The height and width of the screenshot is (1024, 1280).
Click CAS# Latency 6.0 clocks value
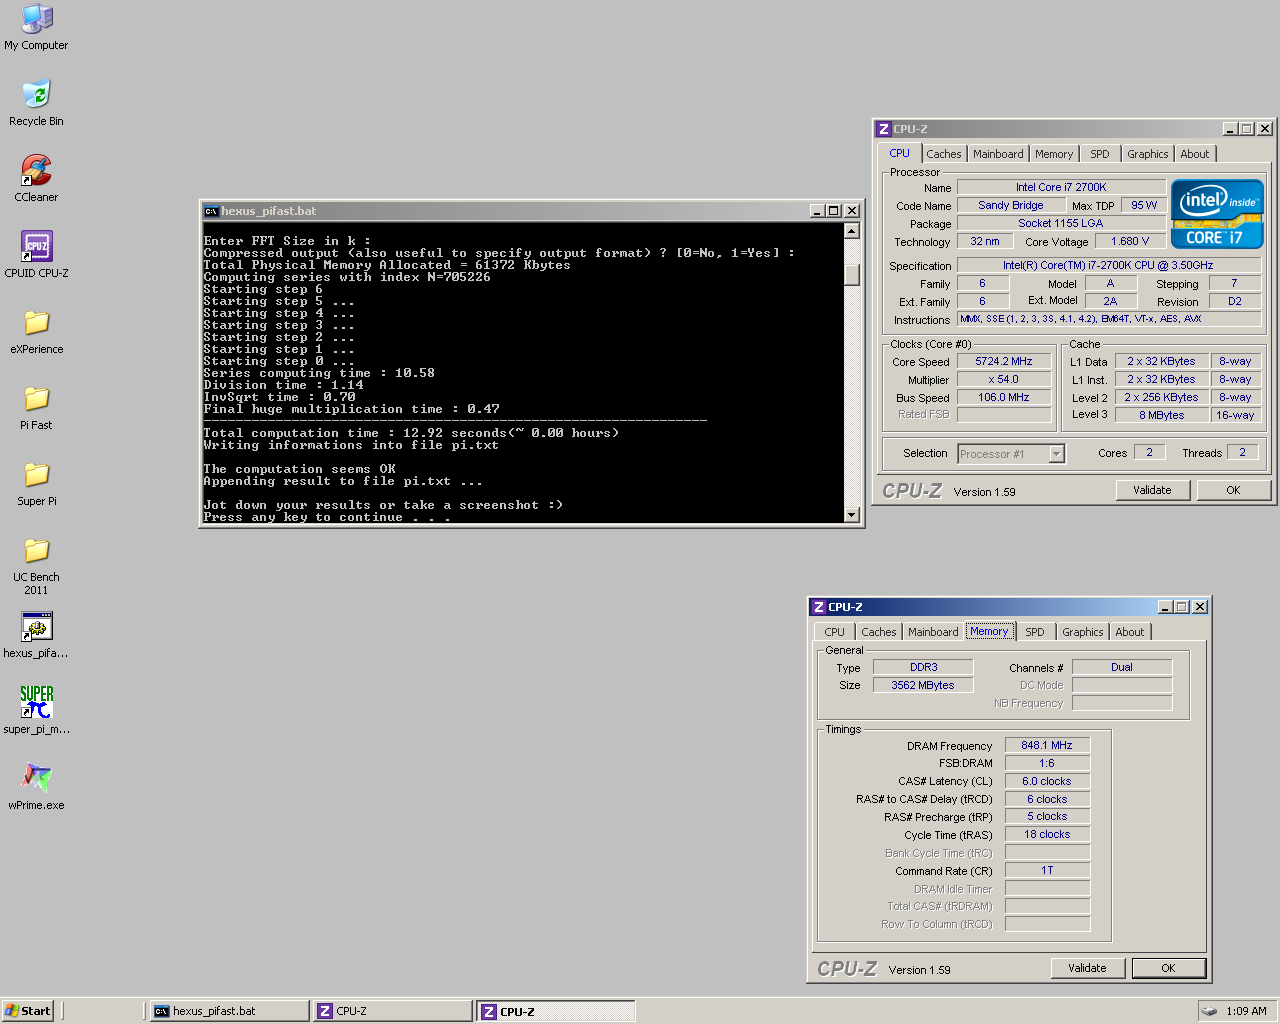pyautogui.click(x=1047, y=781)
